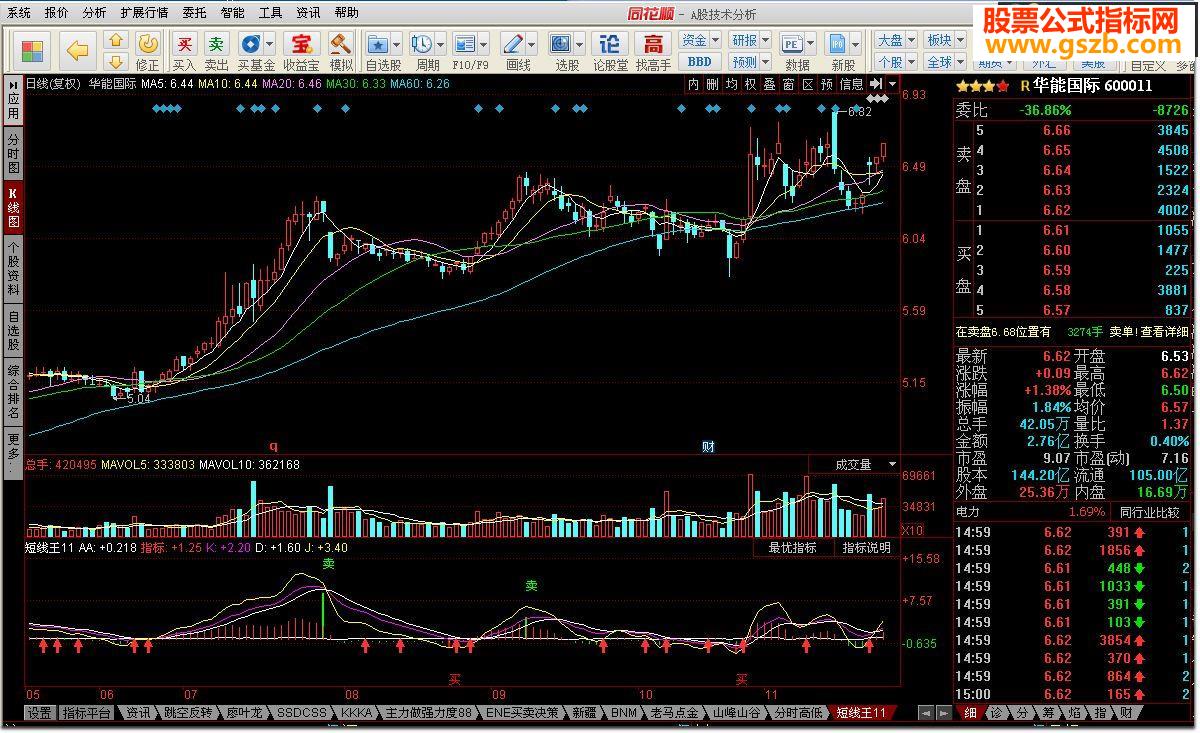This screenshot has height=733, width=1200.
Task: Open the 自选股 star folder icon
Action: pos(378,44)
